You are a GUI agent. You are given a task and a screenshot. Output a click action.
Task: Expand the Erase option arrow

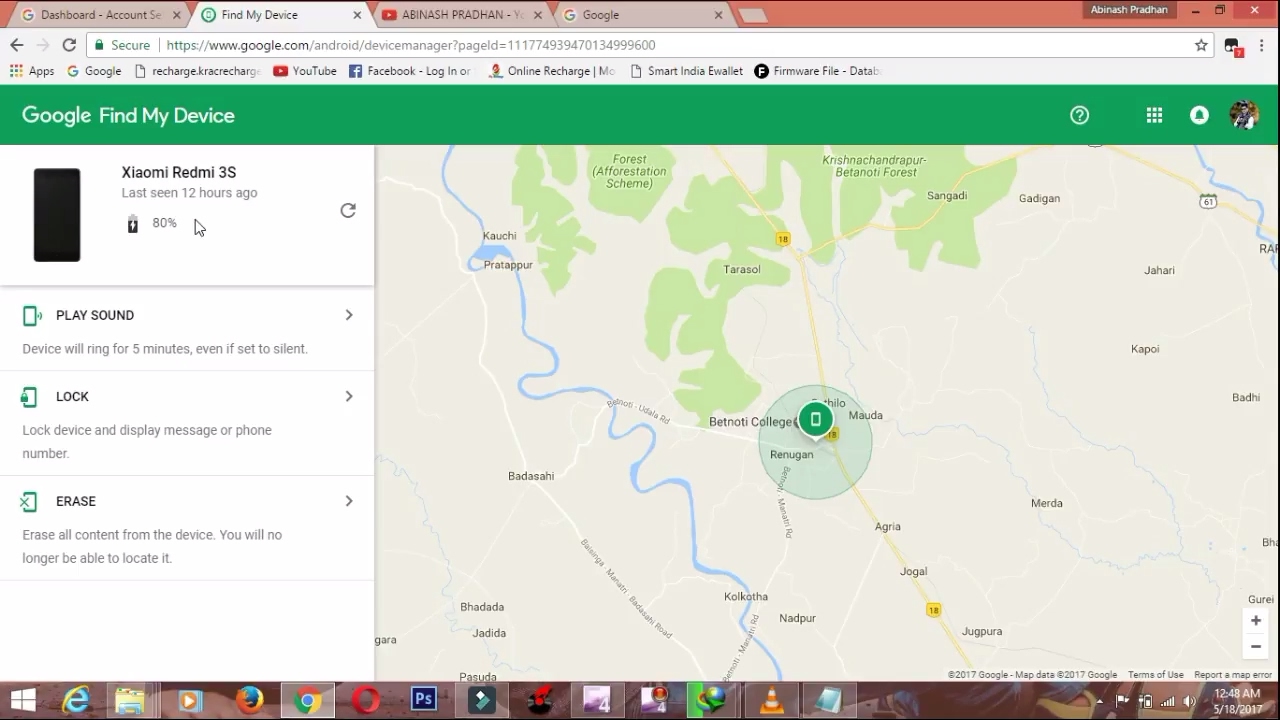[x=349, y=501]
